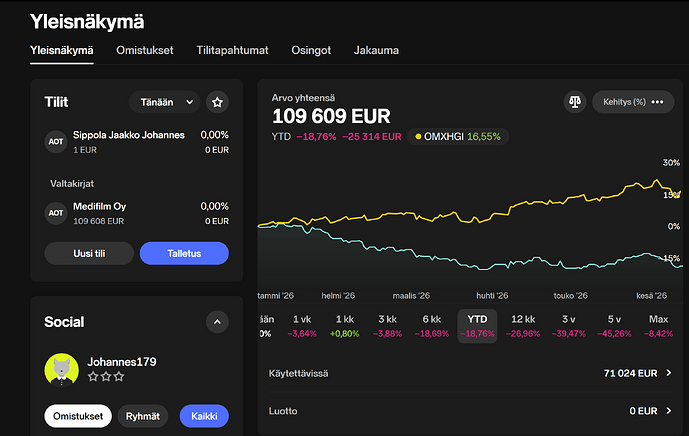Select the 6 kk time range

432,326
